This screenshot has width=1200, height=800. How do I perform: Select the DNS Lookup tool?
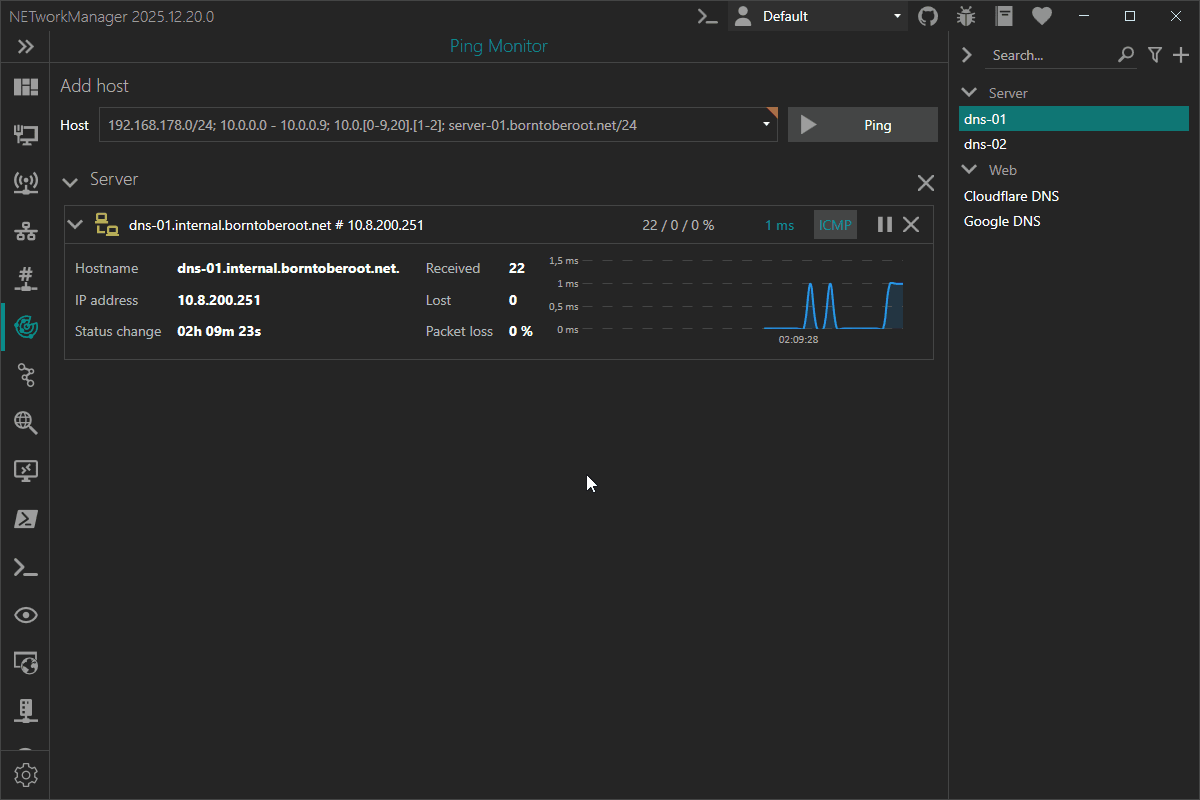(x=26, y=423)
